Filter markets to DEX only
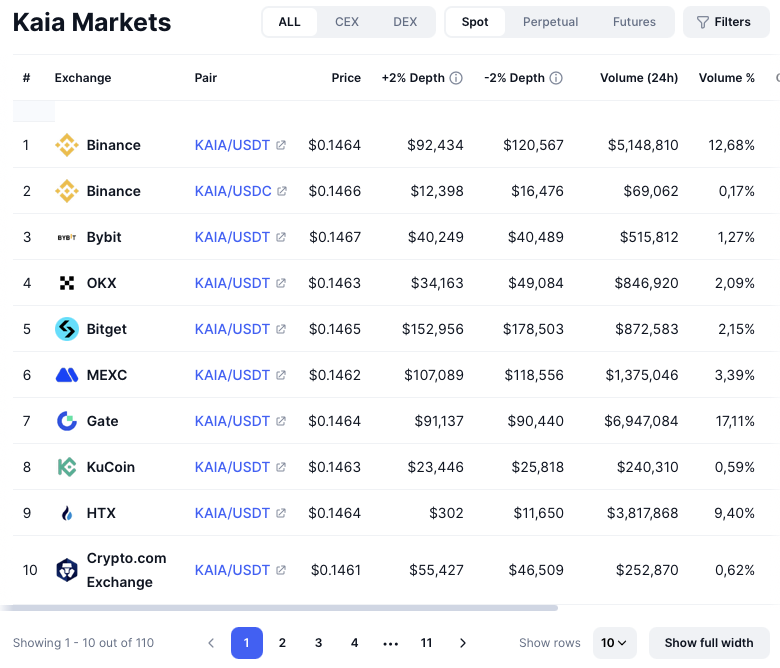This screenshot has height=668, width=780. point(405,22)
